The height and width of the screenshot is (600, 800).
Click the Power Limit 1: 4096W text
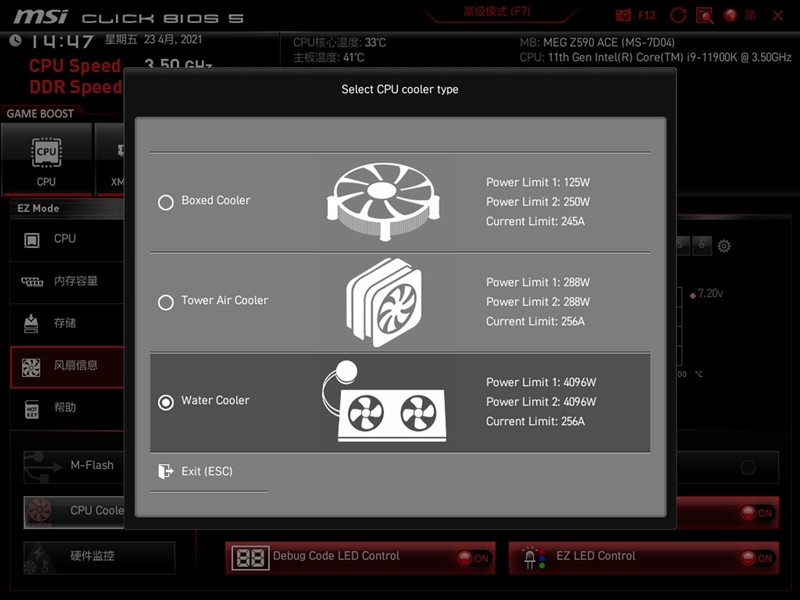click(541, 382)
